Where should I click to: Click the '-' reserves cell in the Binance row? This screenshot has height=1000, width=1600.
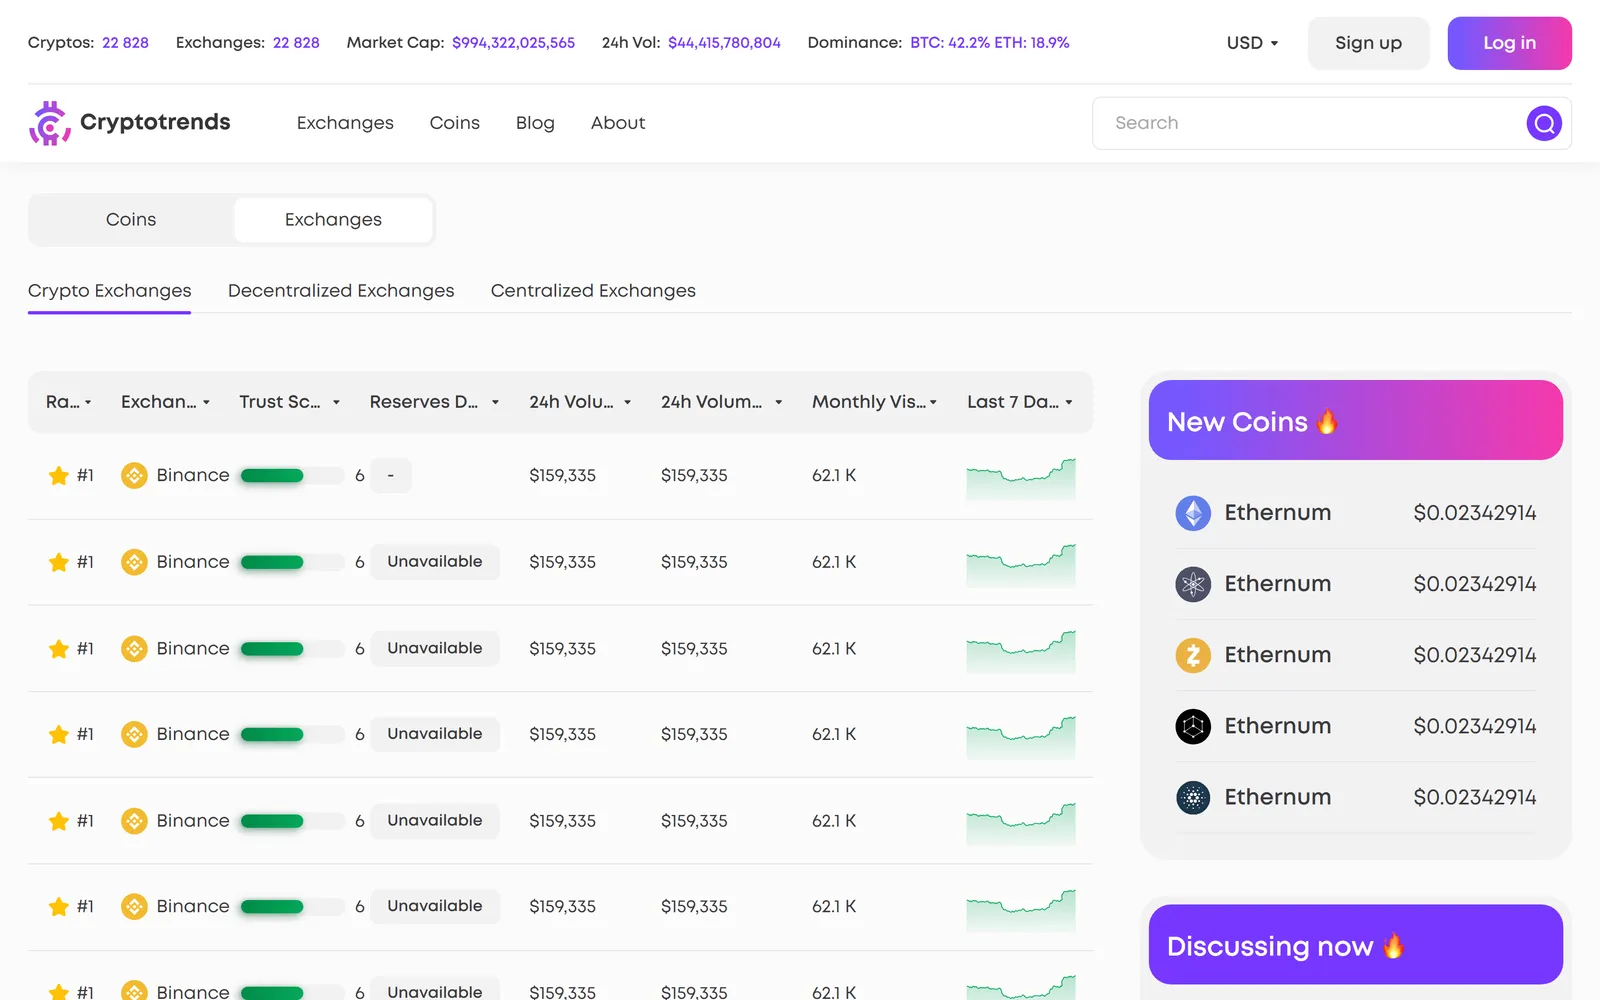click(391, 475)
